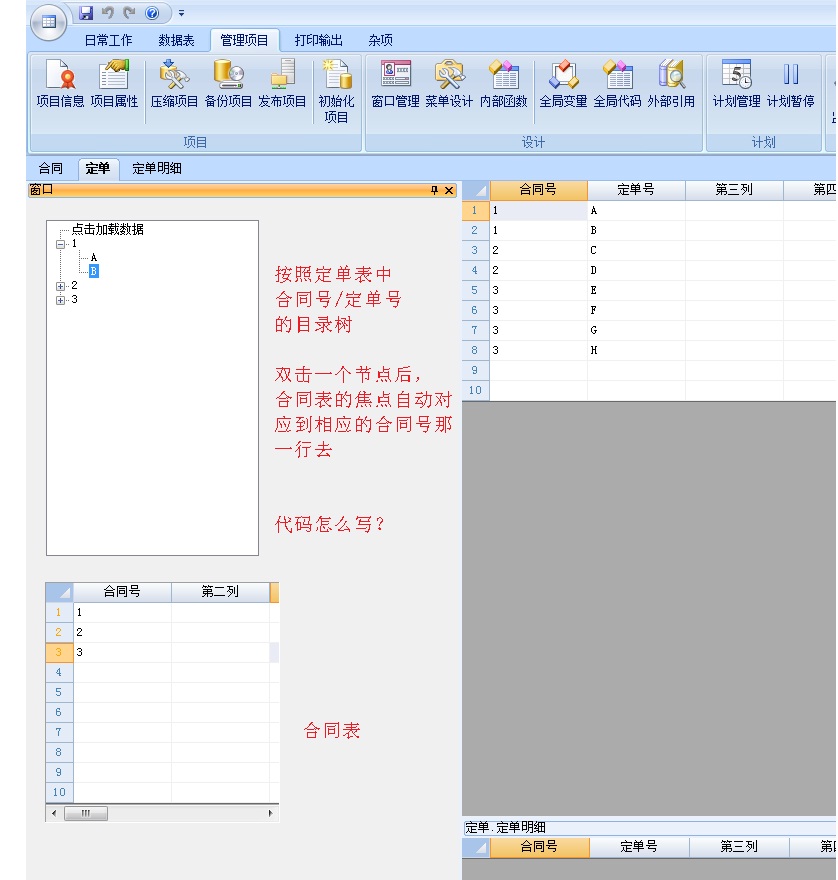Switch to the 日常工作 ribbon tab
The height and width of the screenshot is (880, 838).
[108, 40]
